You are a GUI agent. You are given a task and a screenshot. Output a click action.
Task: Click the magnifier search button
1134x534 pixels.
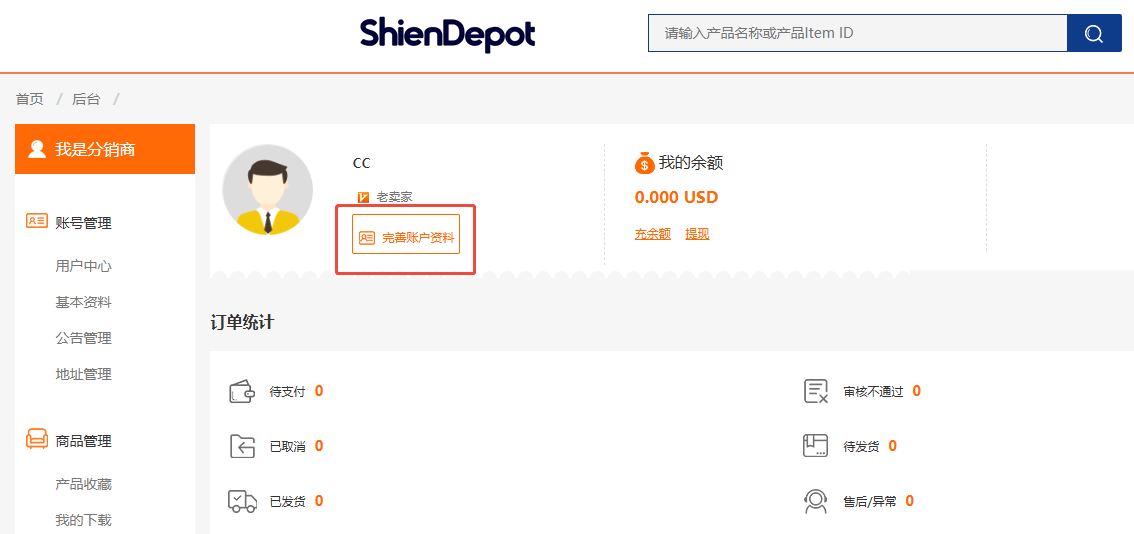[x=1094, y=33]
